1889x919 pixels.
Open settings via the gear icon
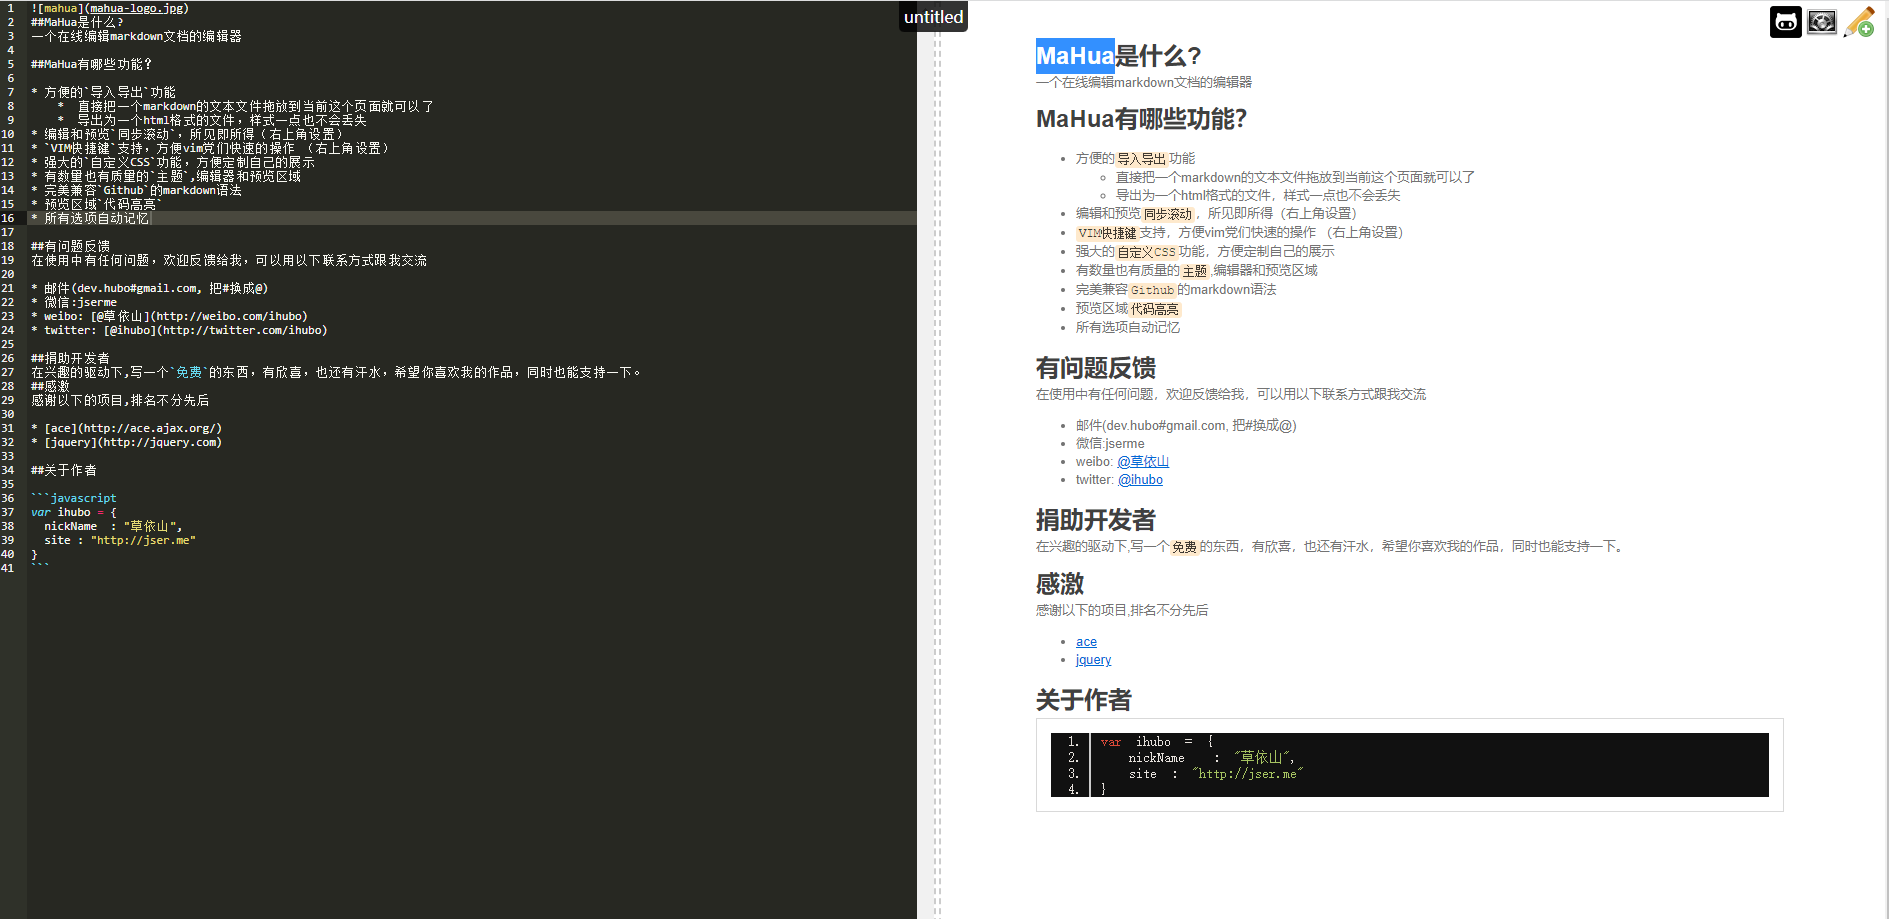tap(1822, 21)
